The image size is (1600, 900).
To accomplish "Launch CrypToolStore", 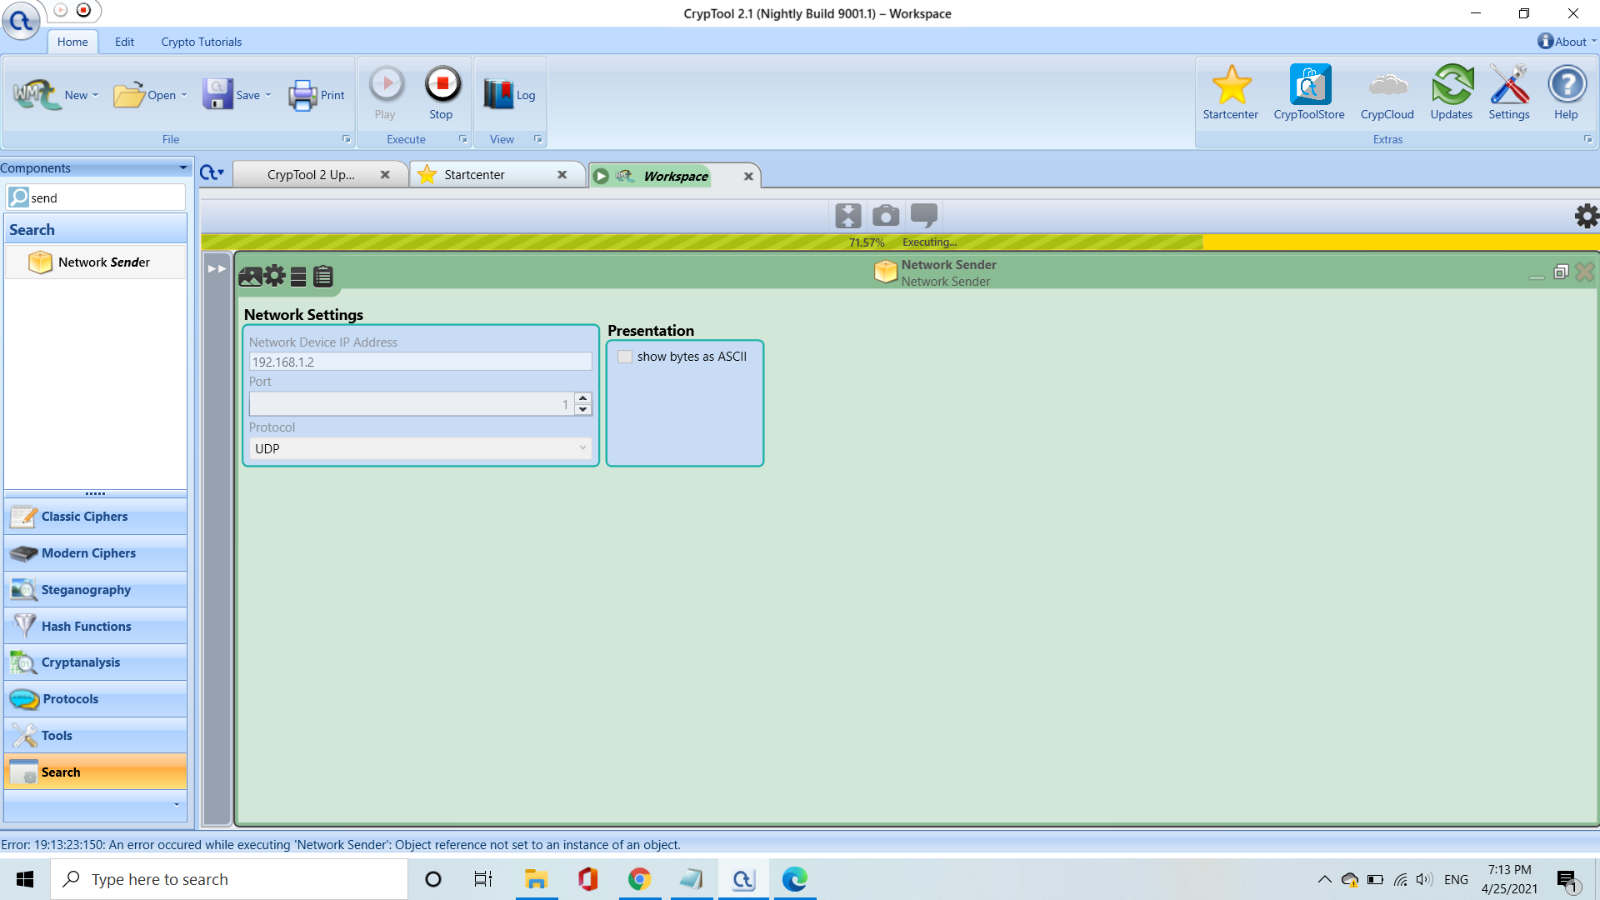I will point(1309,93).
